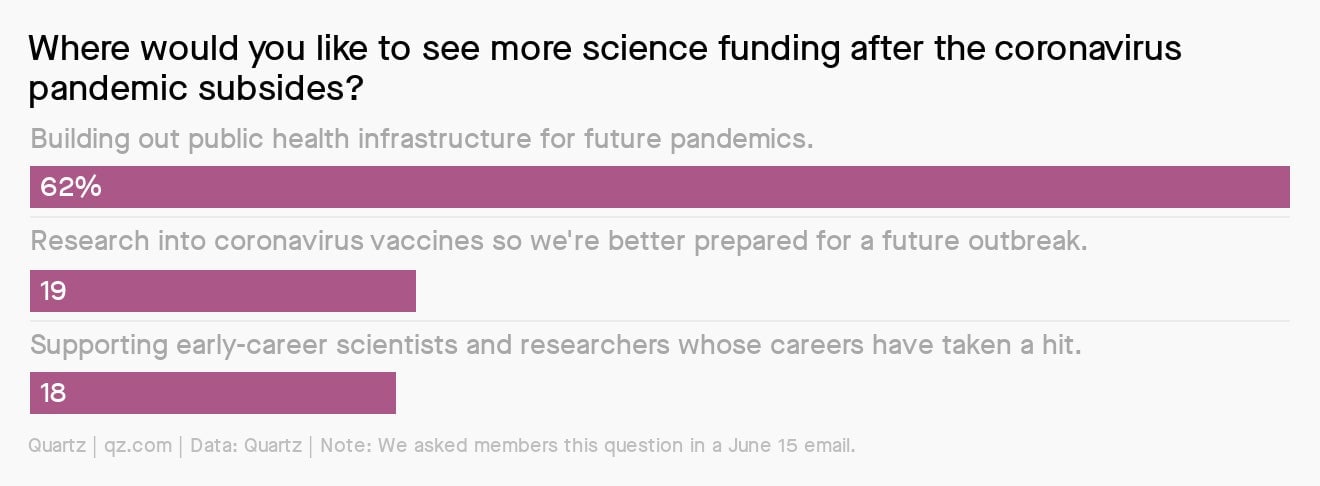Click the Quartz source credit
This screenshot has width=1320, height=486.
click(x=57, y=446)
